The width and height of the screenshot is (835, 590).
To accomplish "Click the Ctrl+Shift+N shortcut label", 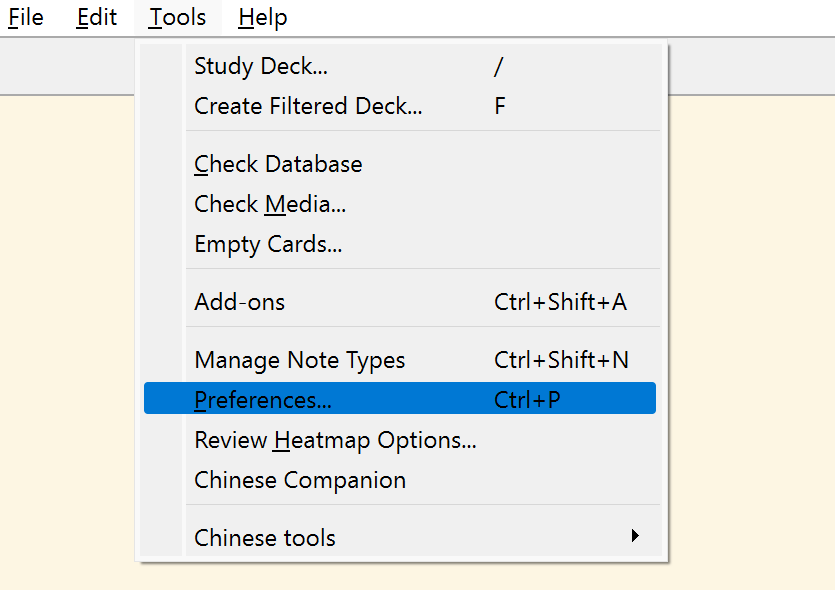I will click(561, 360).
